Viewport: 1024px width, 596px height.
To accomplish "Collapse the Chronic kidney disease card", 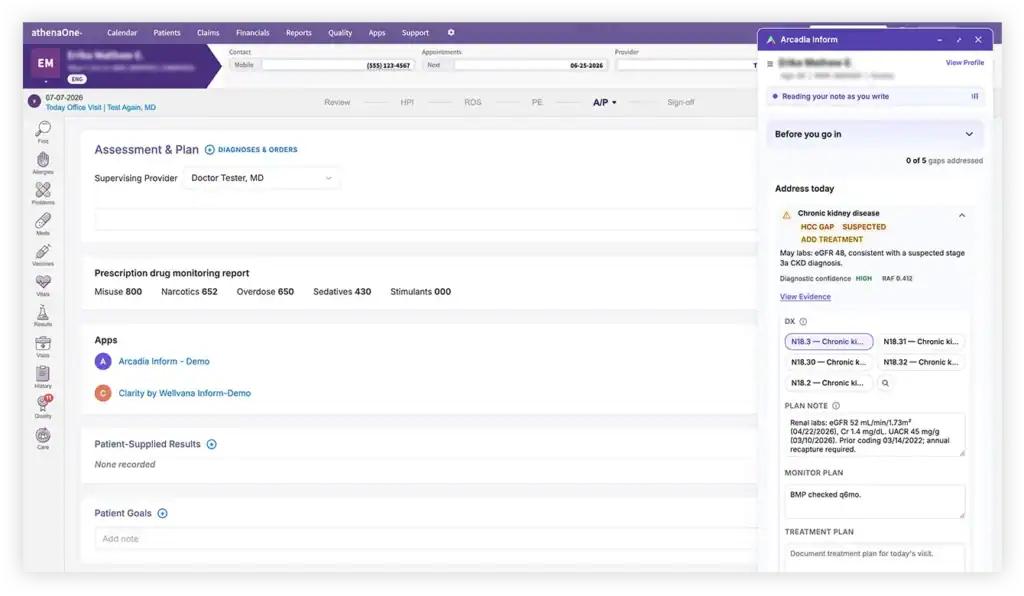I will 962,215.
